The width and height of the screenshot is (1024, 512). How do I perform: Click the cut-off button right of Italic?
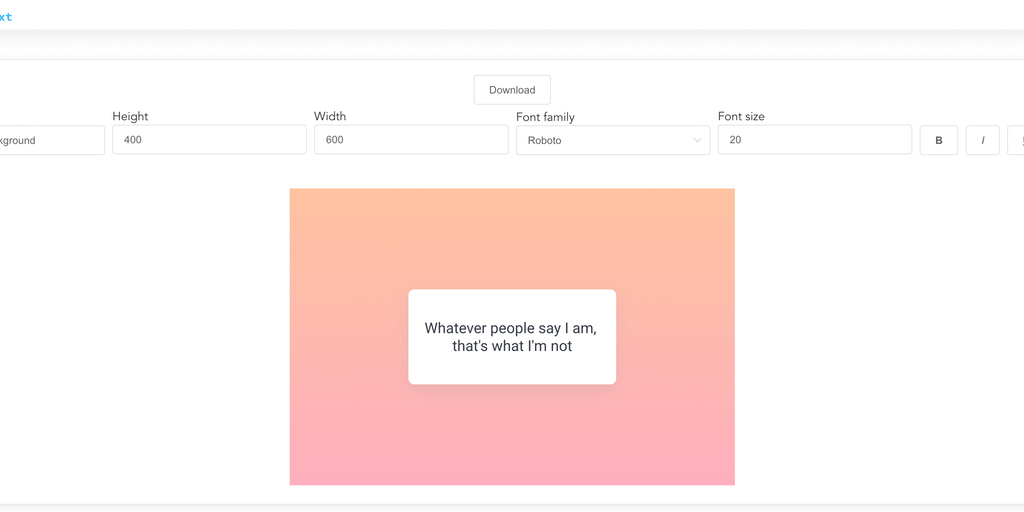pos(1016,140)
